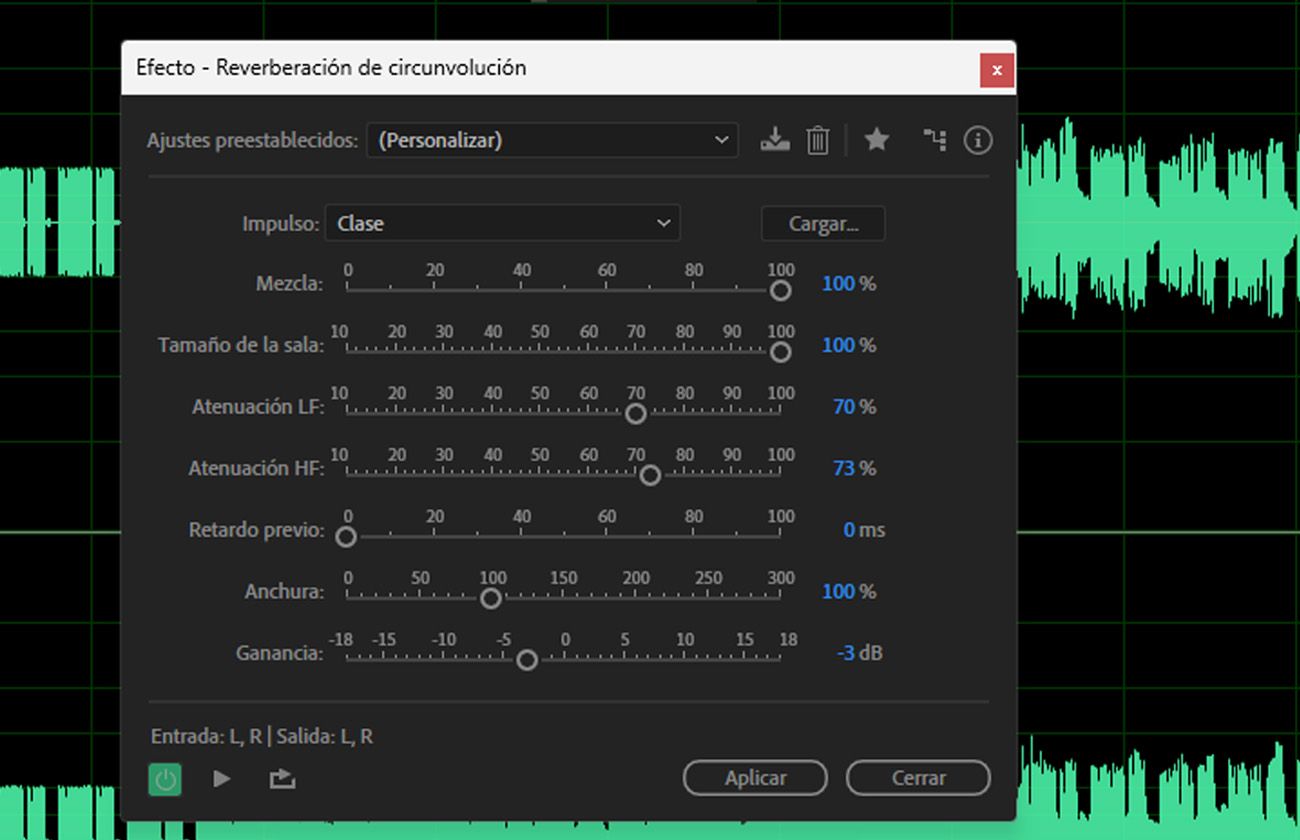This screenshot has width=1300, height=840.
Task: Close the effect dialog with the red X
Action: [996, 70]
